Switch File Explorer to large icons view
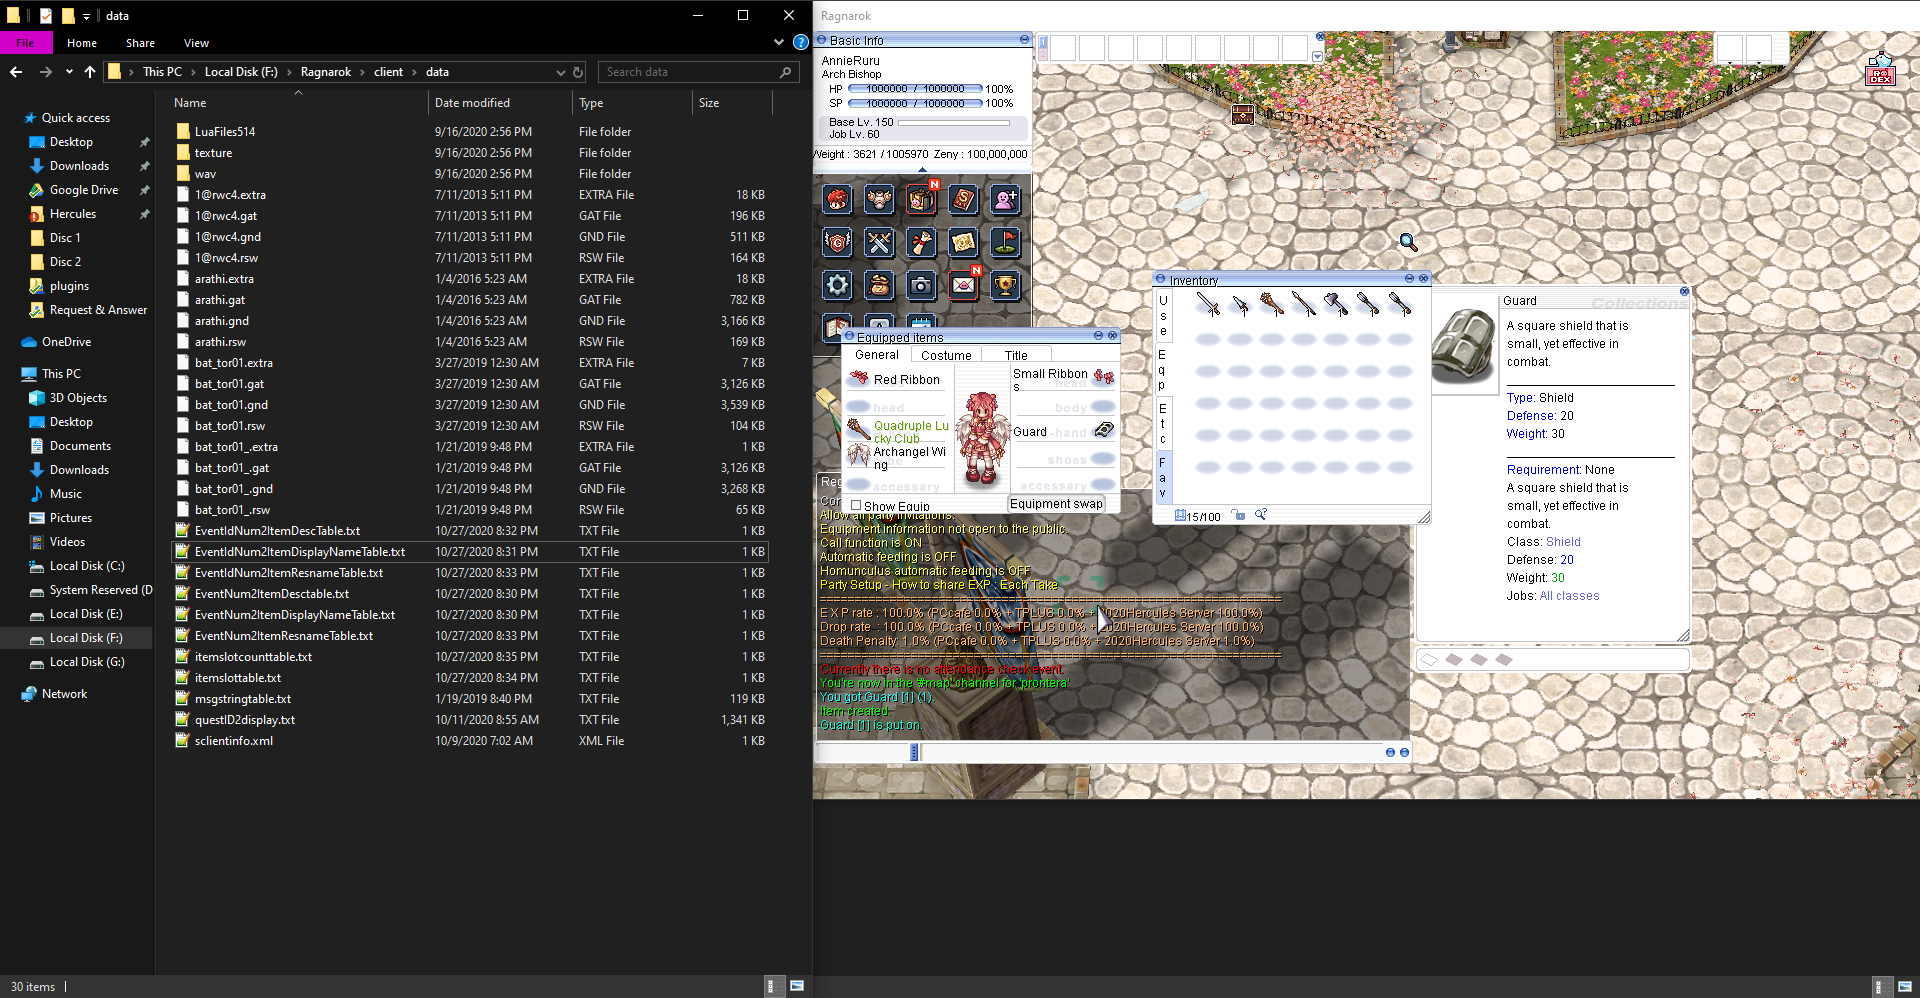 tap(797, 986)
